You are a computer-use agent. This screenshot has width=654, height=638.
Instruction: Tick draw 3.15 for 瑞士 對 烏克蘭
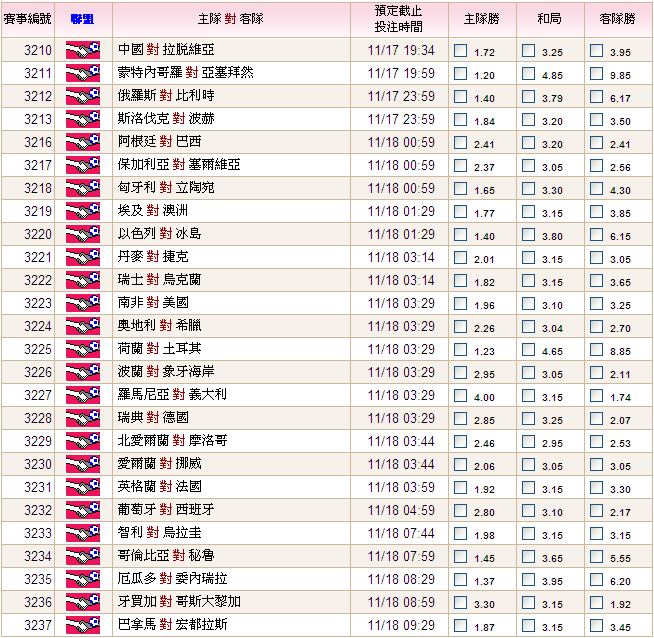(528, 280)
